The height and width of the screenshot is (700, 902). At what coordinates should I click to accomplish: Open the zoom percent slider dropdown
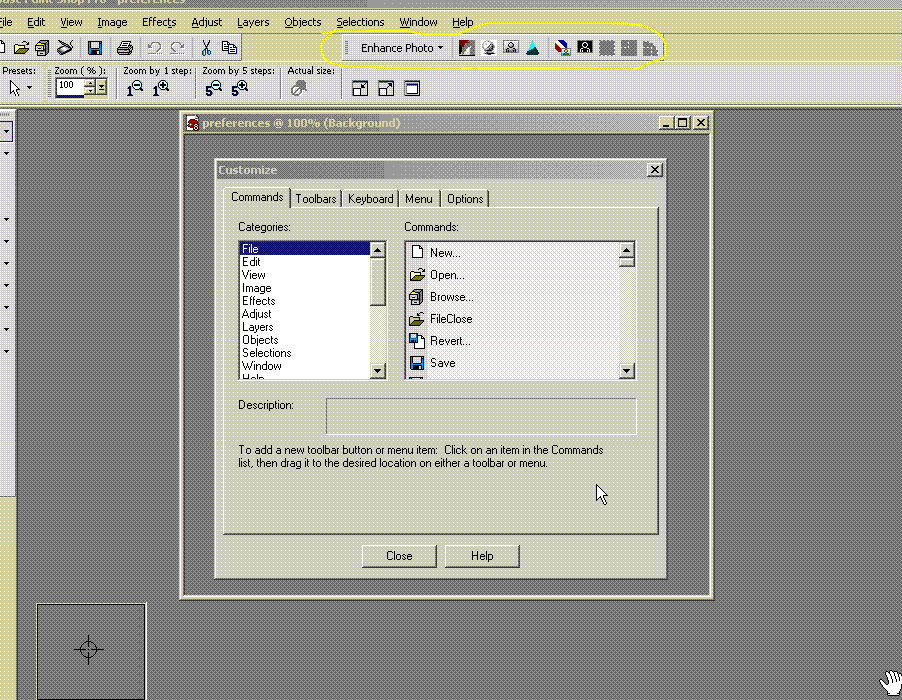[102, 87]
